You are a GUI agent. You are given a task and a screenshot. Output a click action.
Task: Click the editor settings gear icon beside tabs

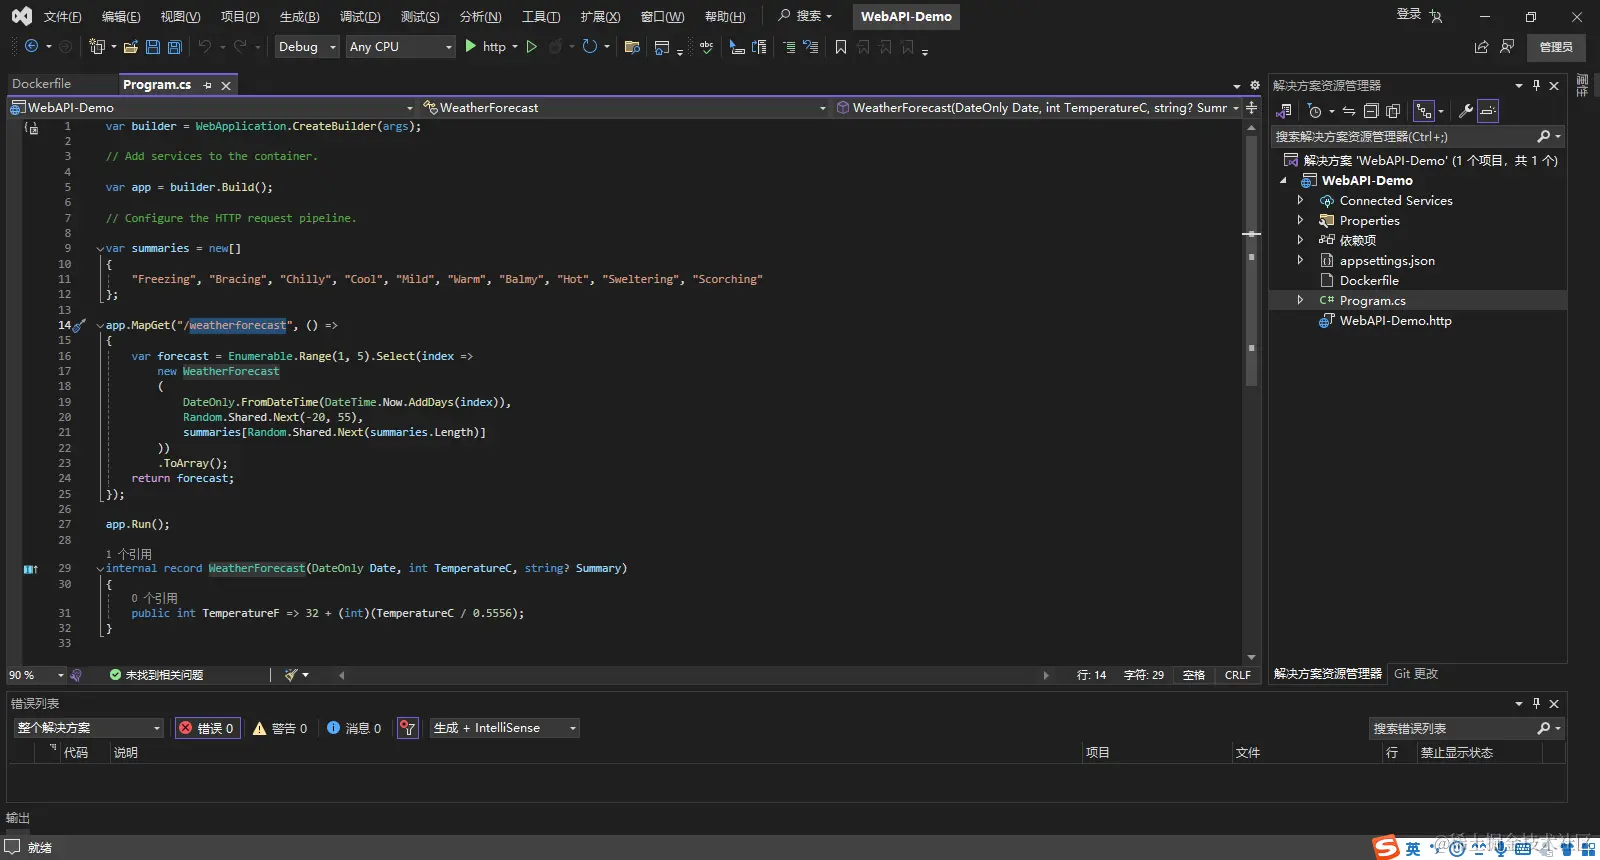point(1255,85)
